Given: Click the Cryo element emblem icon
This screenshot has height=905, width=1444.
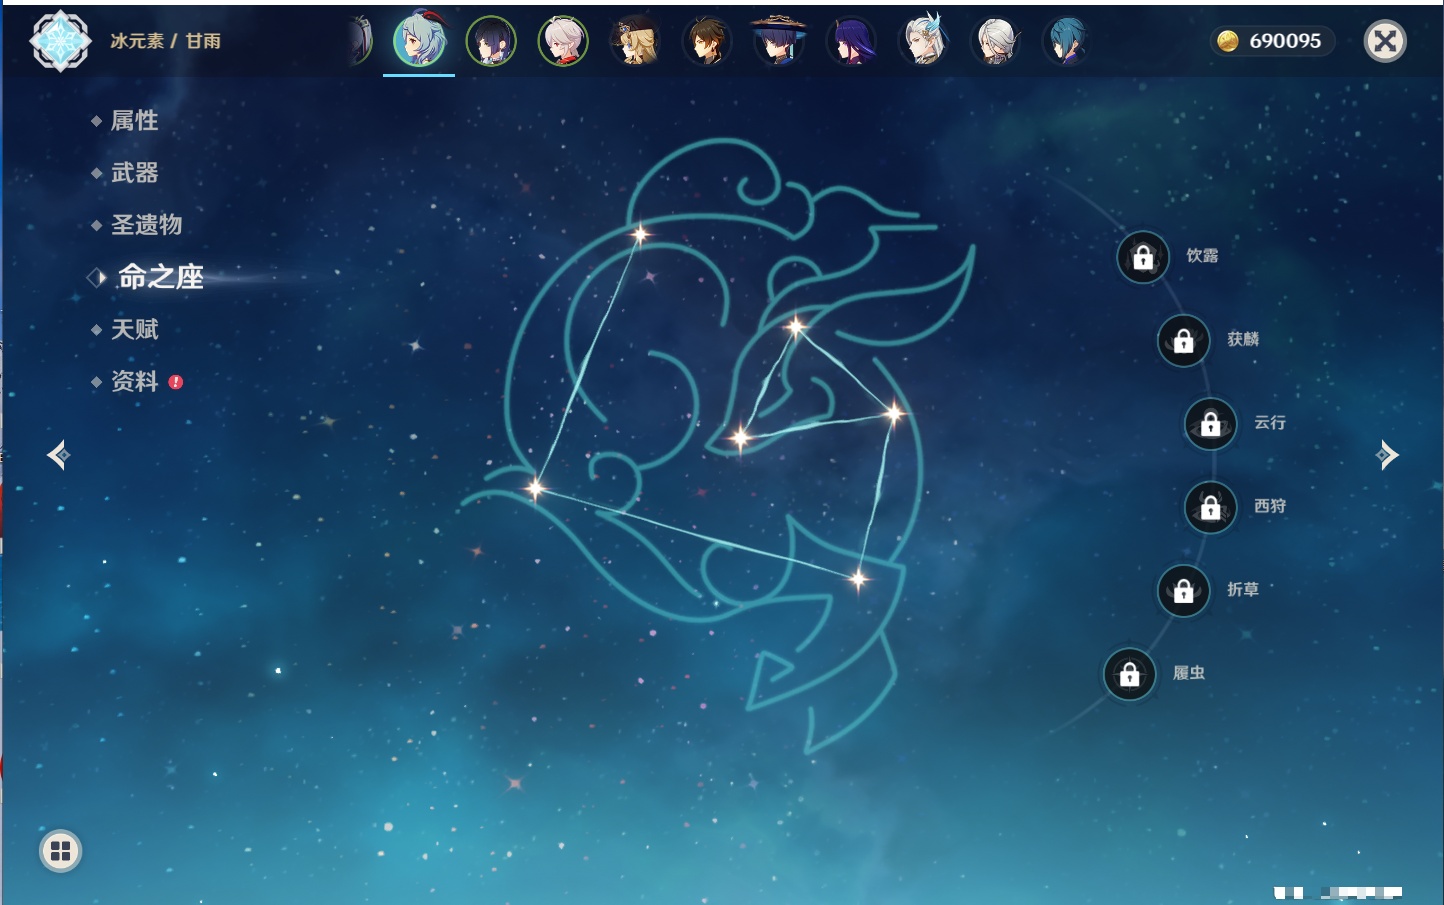Looking at the screenshot, I should pos(60,41).
